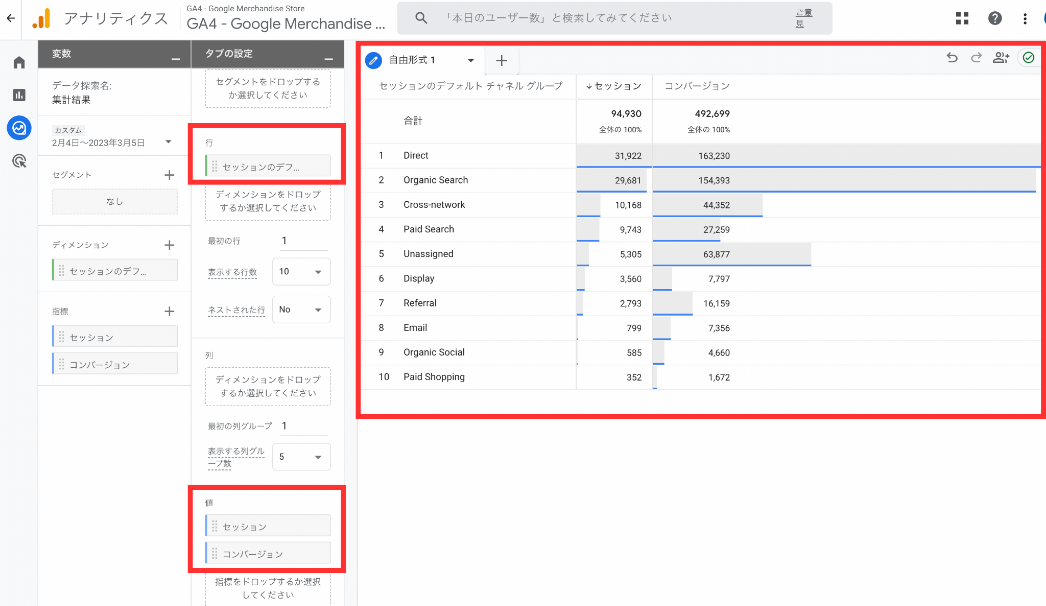Viewport: 1046px width, 606px height.
Task: Grab the コンバージョン value drag handle
Action: [x=214, y=553]
